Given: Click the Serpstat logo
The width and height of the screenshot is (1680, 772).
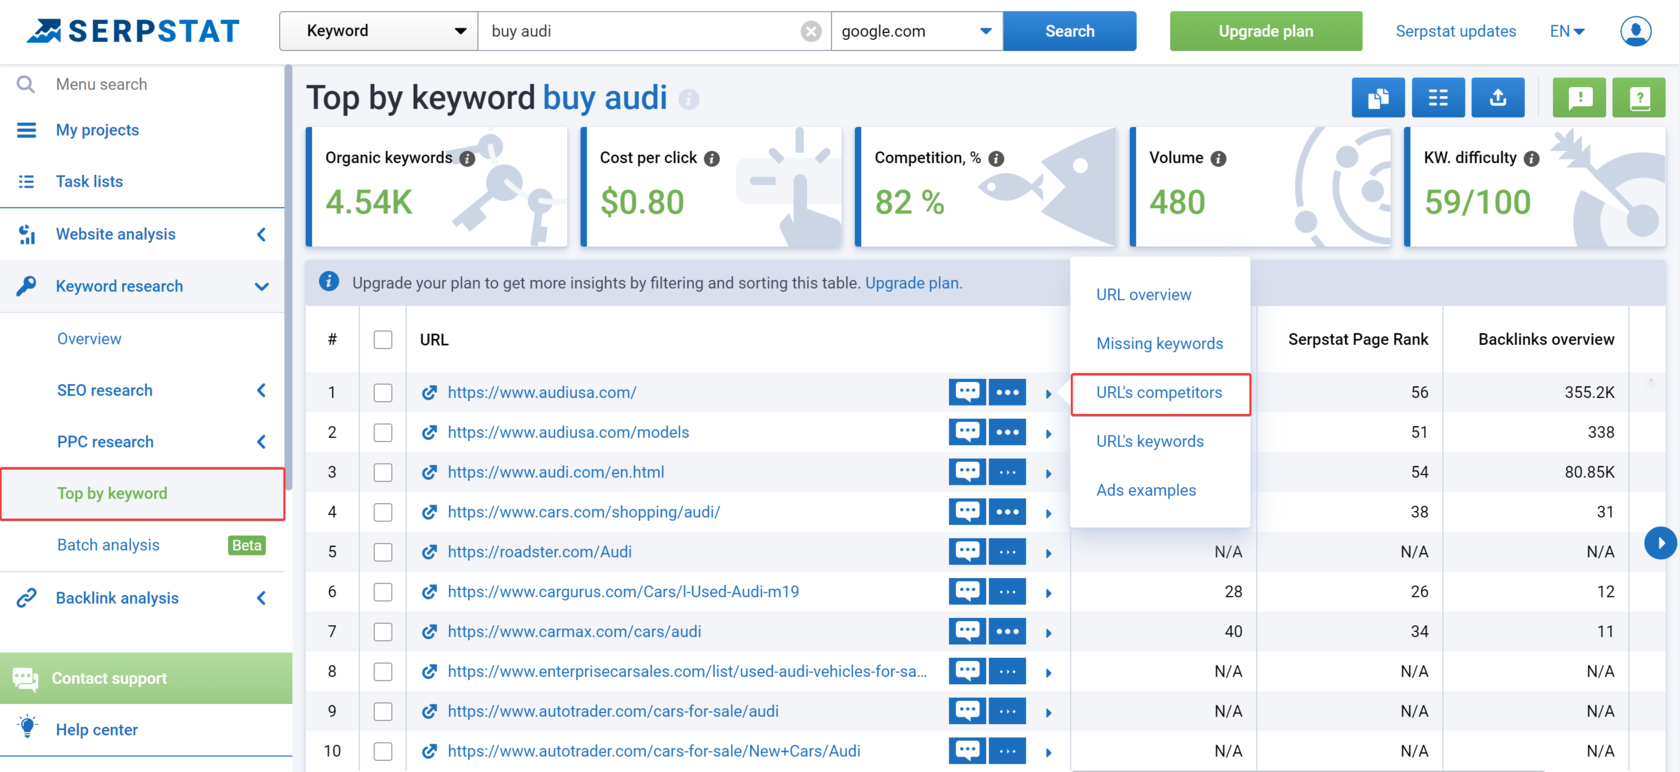Looking at the screenshot, I should (133, 31).
